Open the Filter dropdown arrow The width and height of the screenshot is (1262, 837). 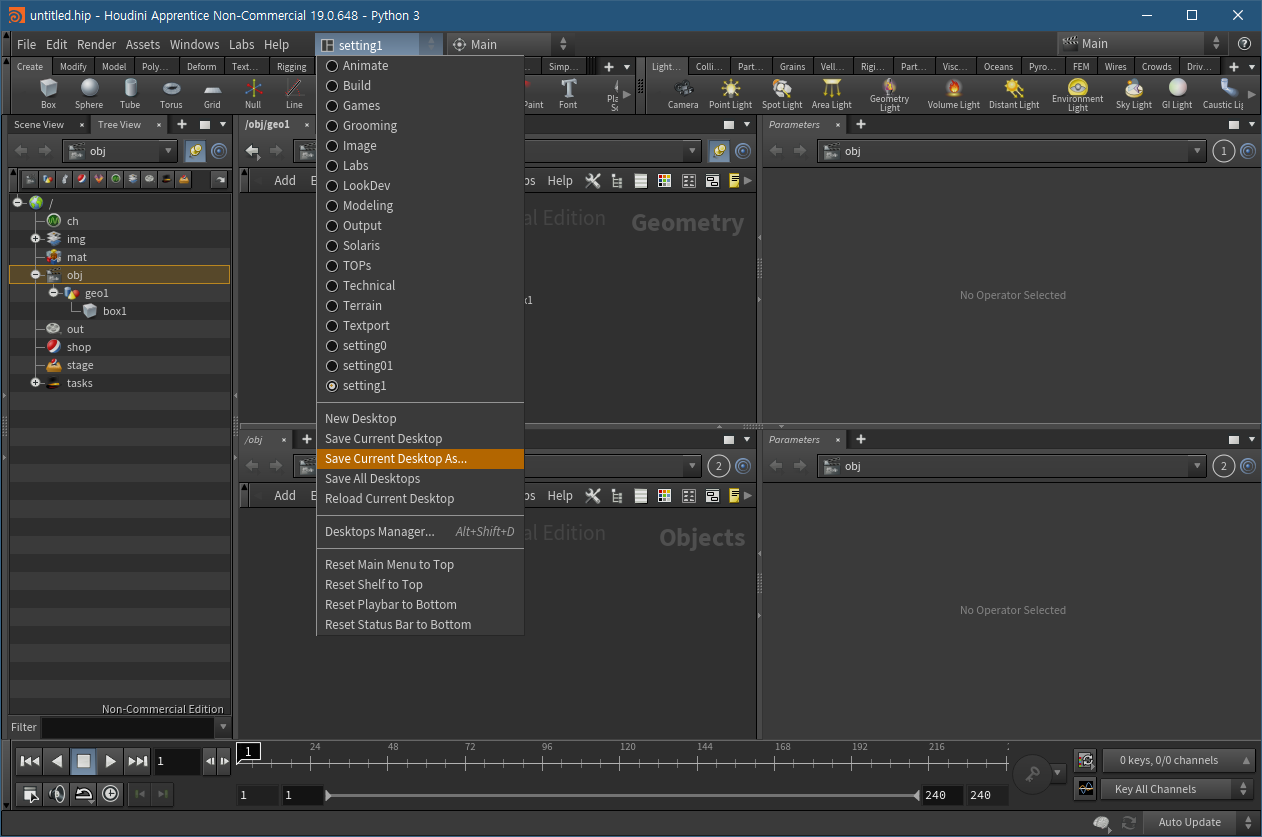pos(222,727)
